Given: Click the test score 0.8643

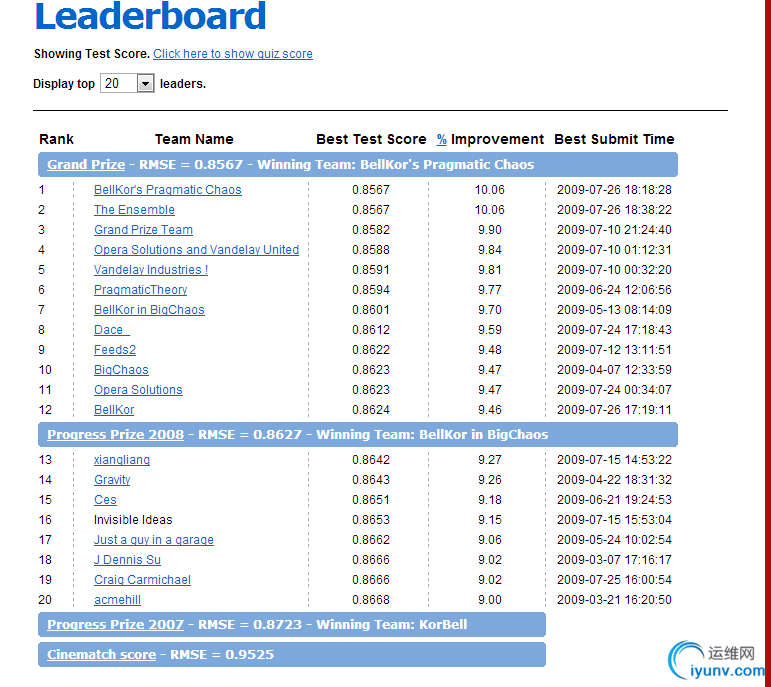Looking at the screenshot, I should pos(371,480).
